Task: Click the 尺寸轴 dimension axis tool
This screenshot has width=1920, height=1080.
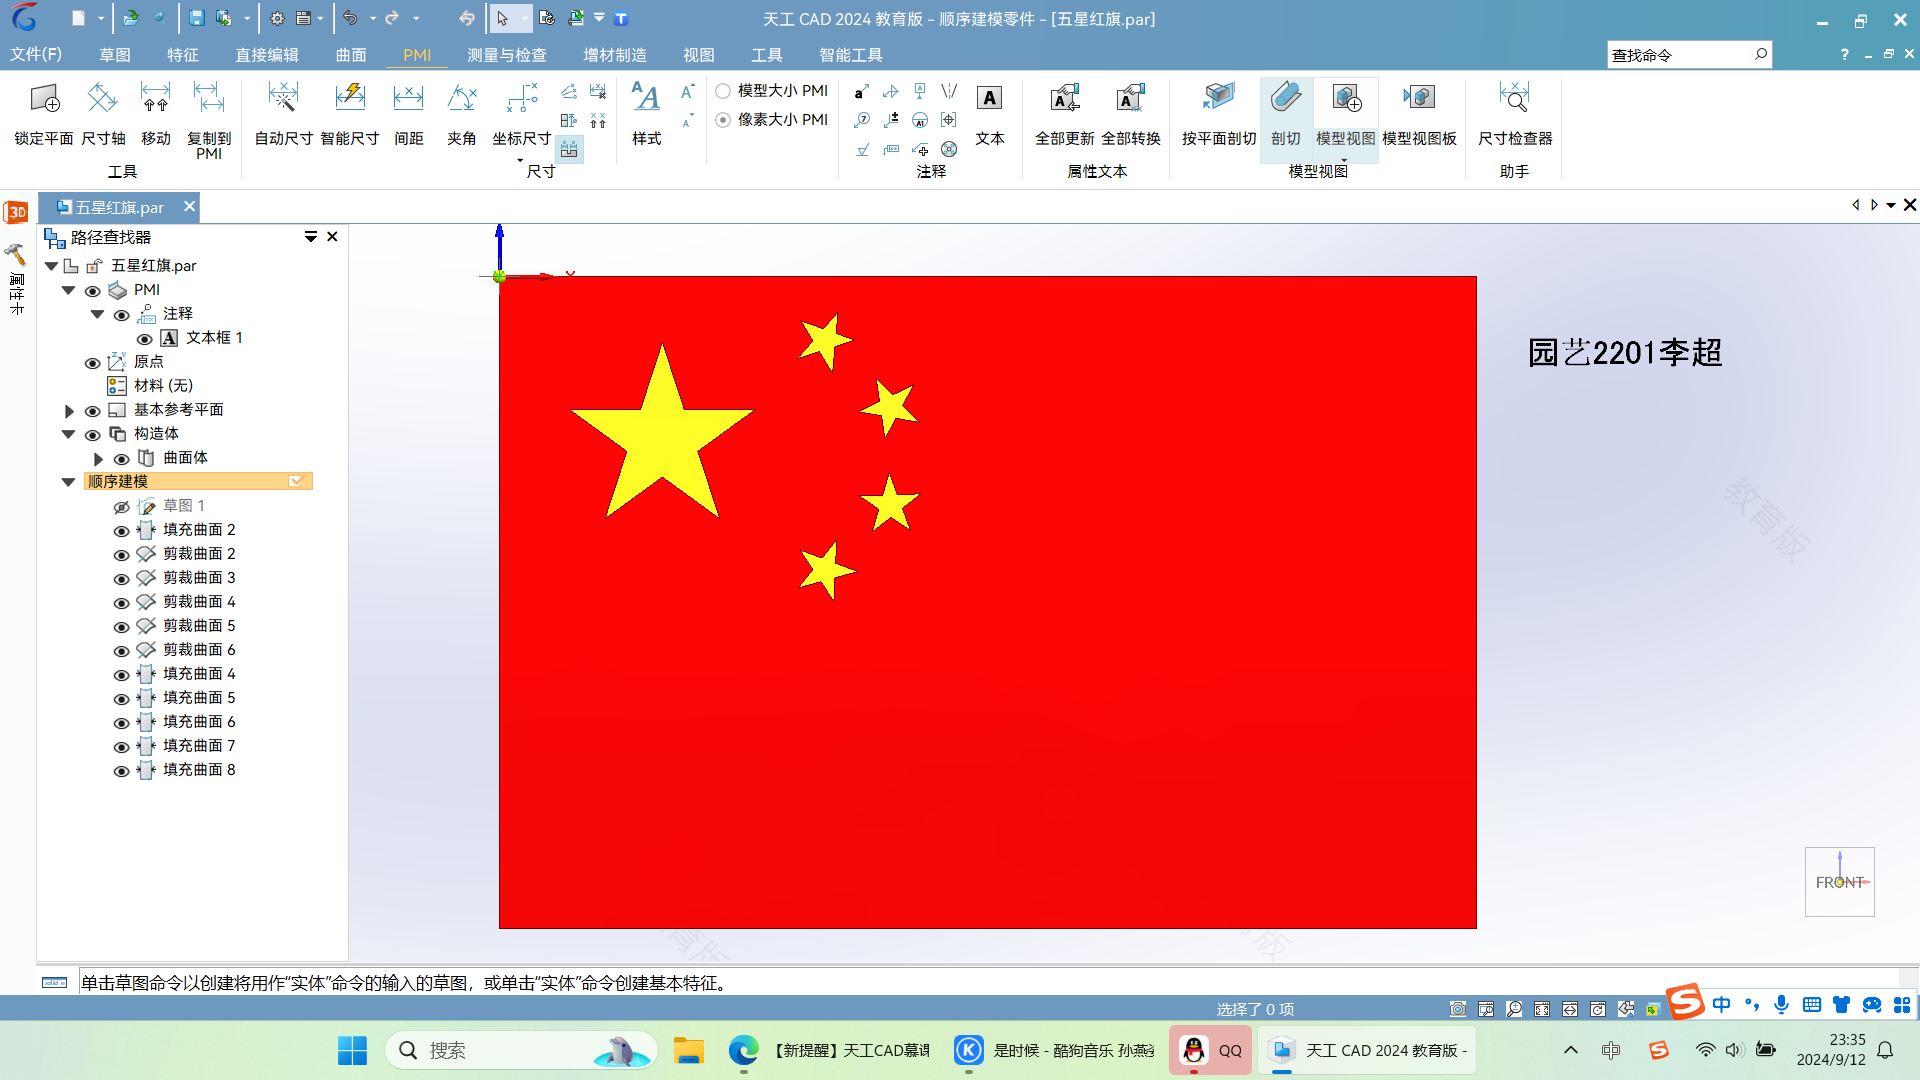Action: point(103,114)
